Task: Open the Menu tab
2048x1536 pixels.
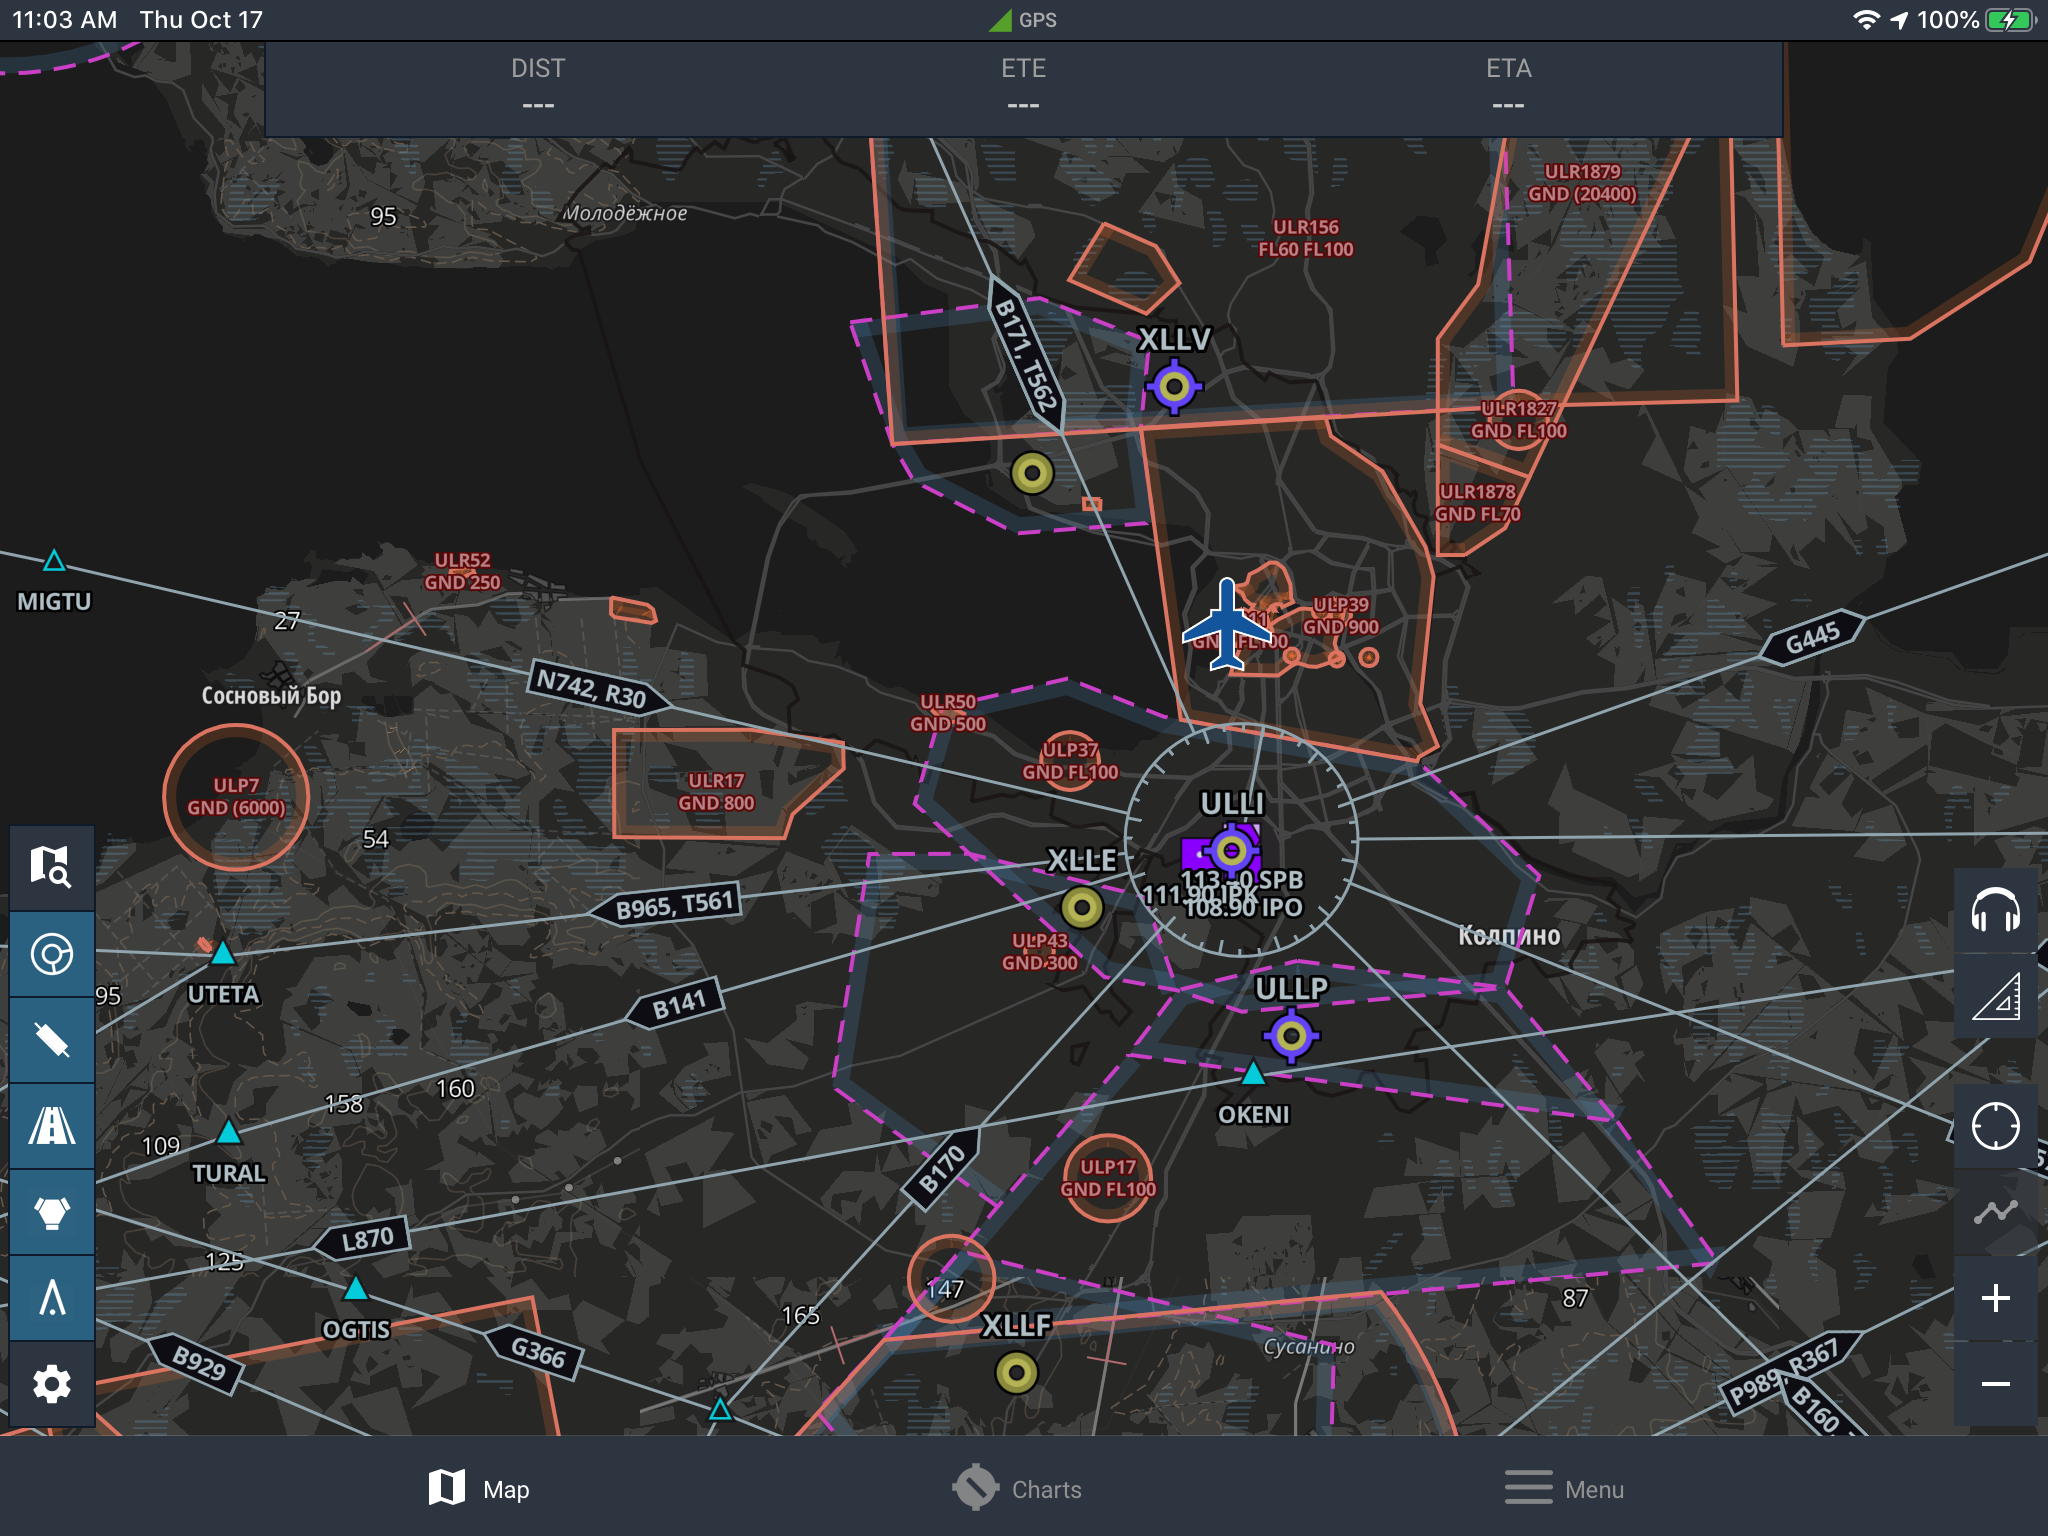Action: point(1564,1489)
